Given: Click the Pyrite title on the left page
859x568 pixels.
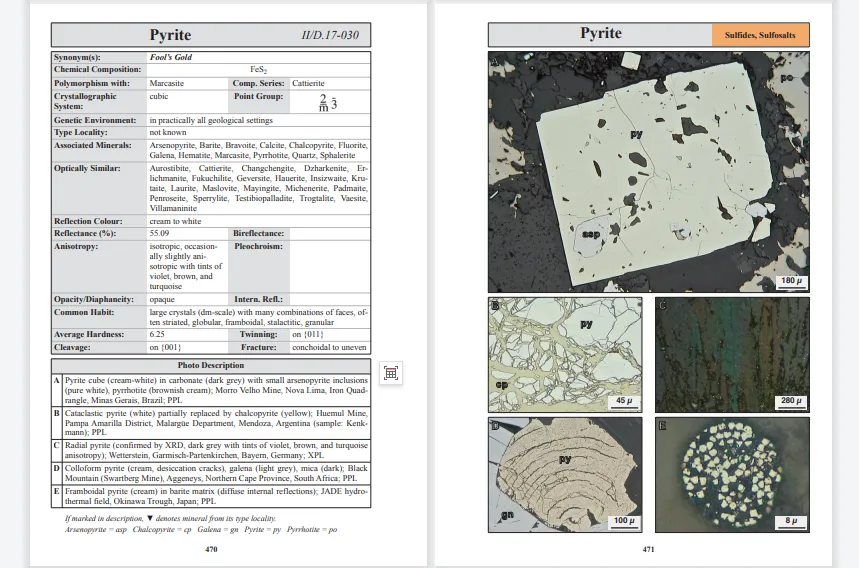Looking at the screenshot, I should (x=170, y=35).
